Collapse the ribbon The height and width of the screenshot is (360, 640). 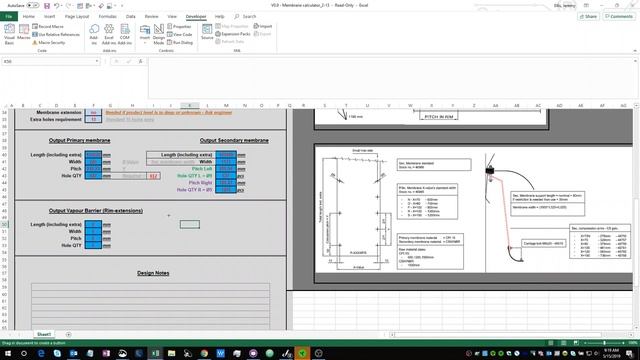[x=635, y=51]
